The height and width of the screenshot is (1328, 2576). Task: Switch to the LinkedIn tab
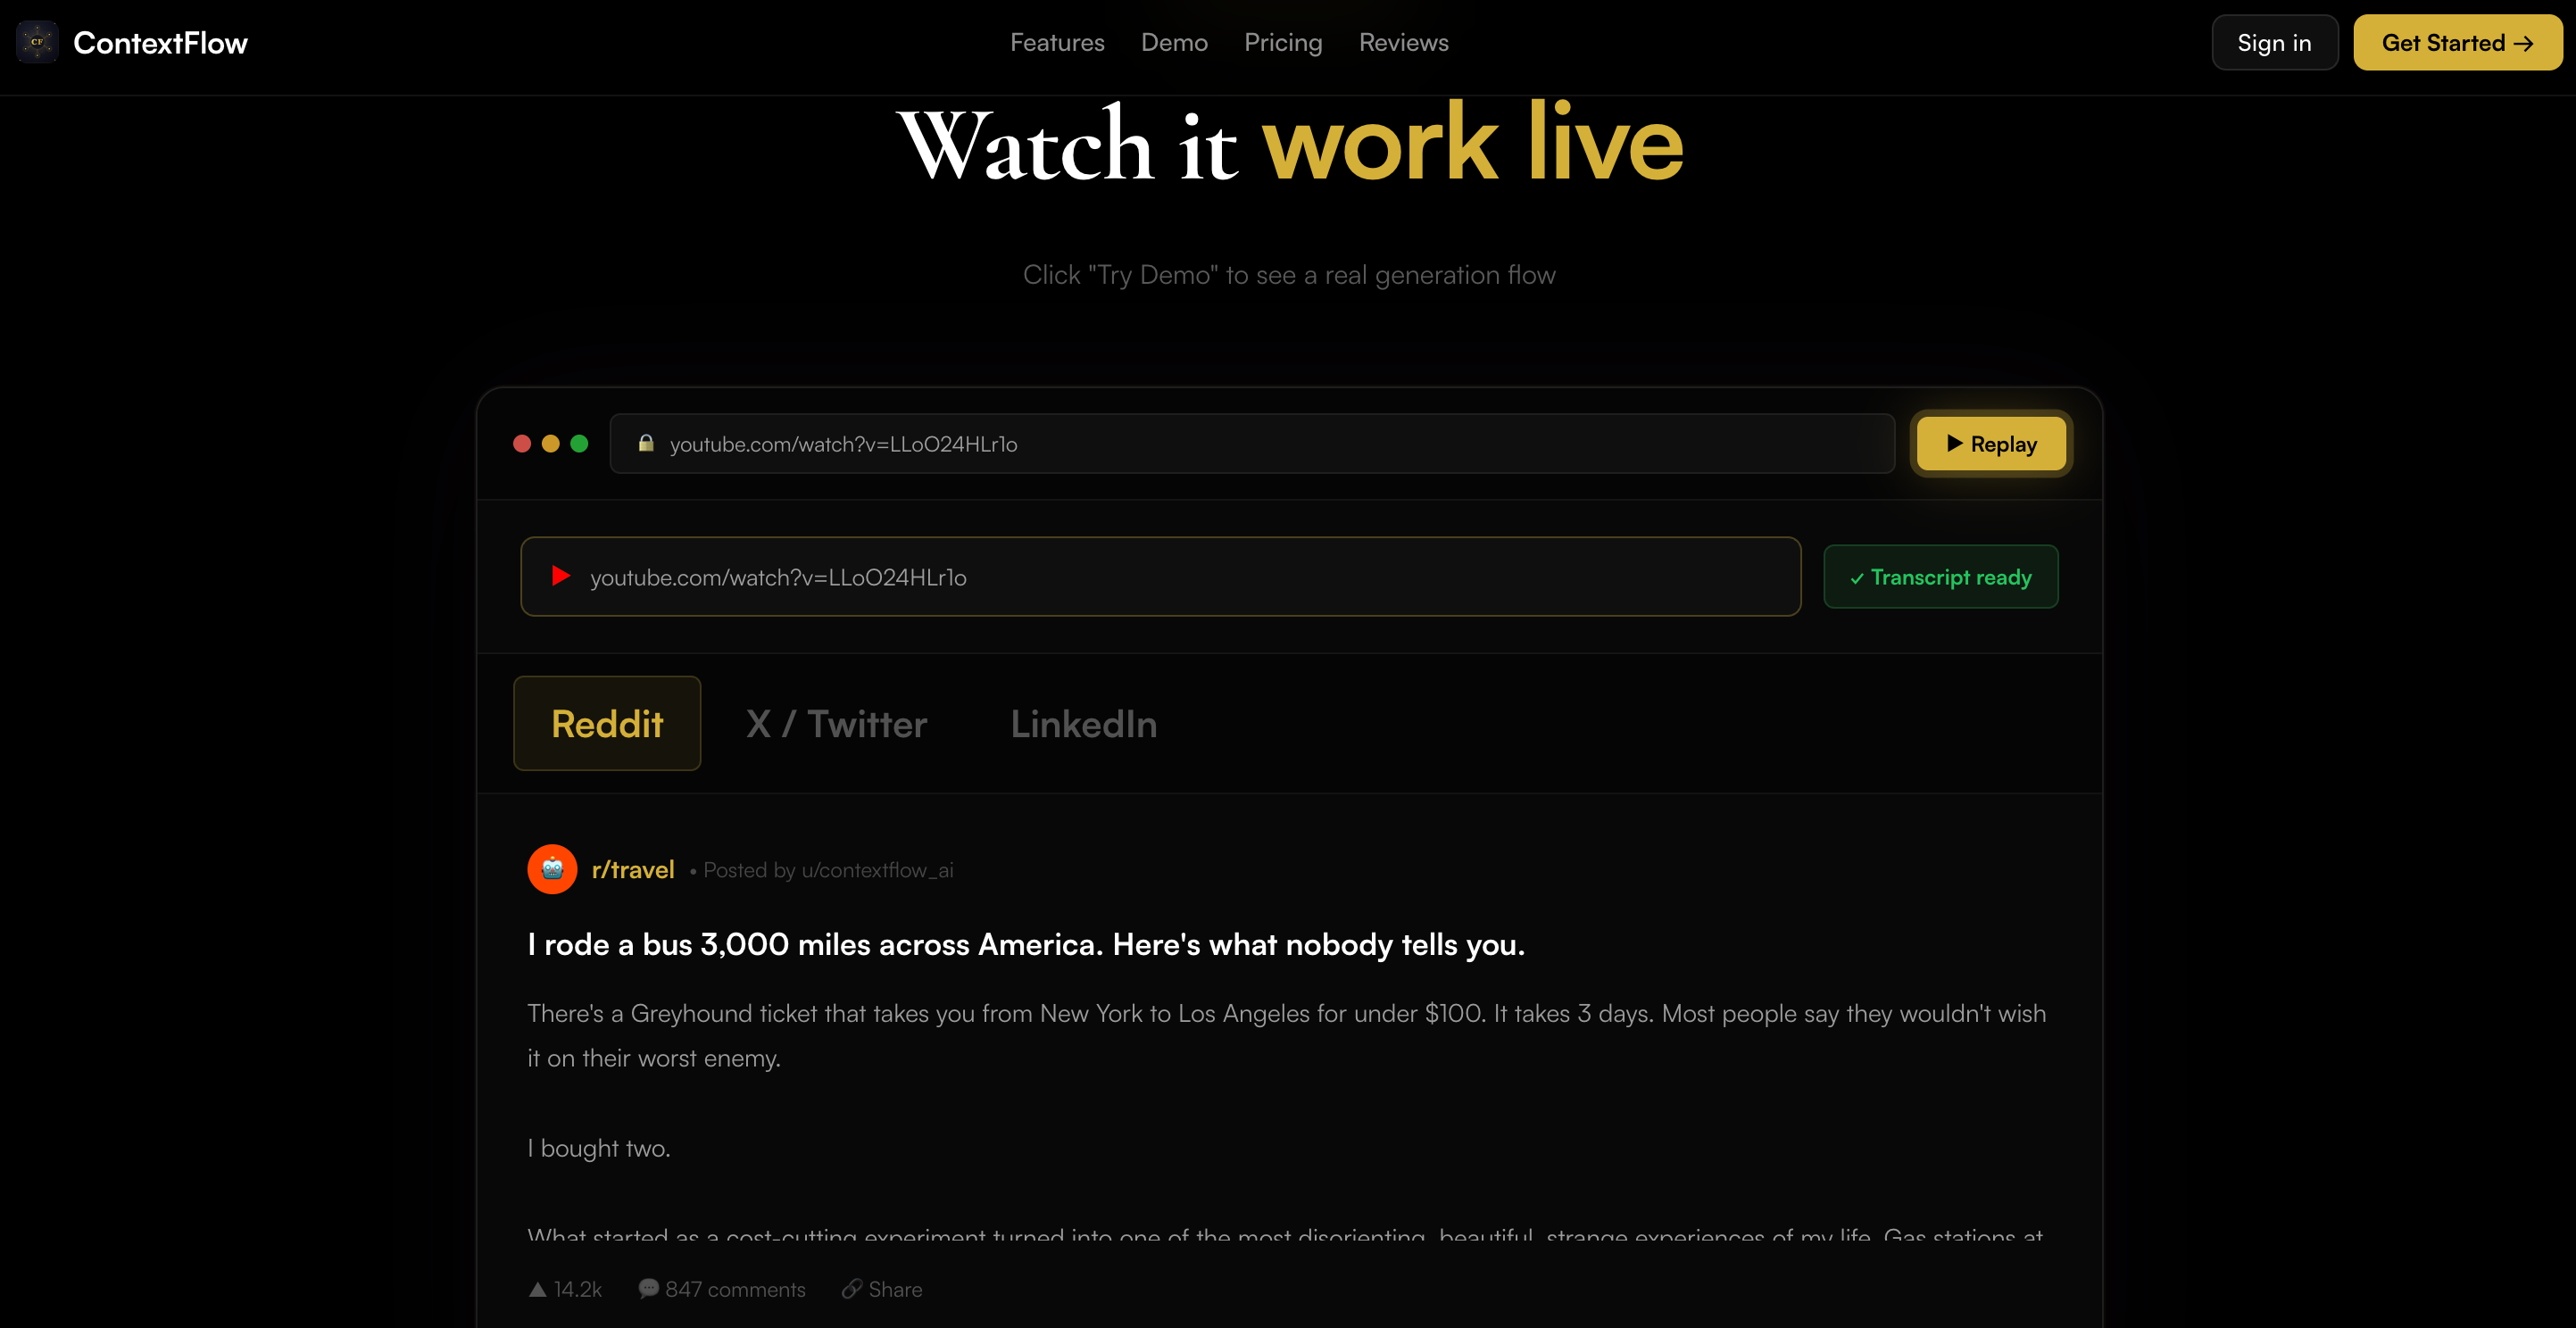tap(1083, 724)
